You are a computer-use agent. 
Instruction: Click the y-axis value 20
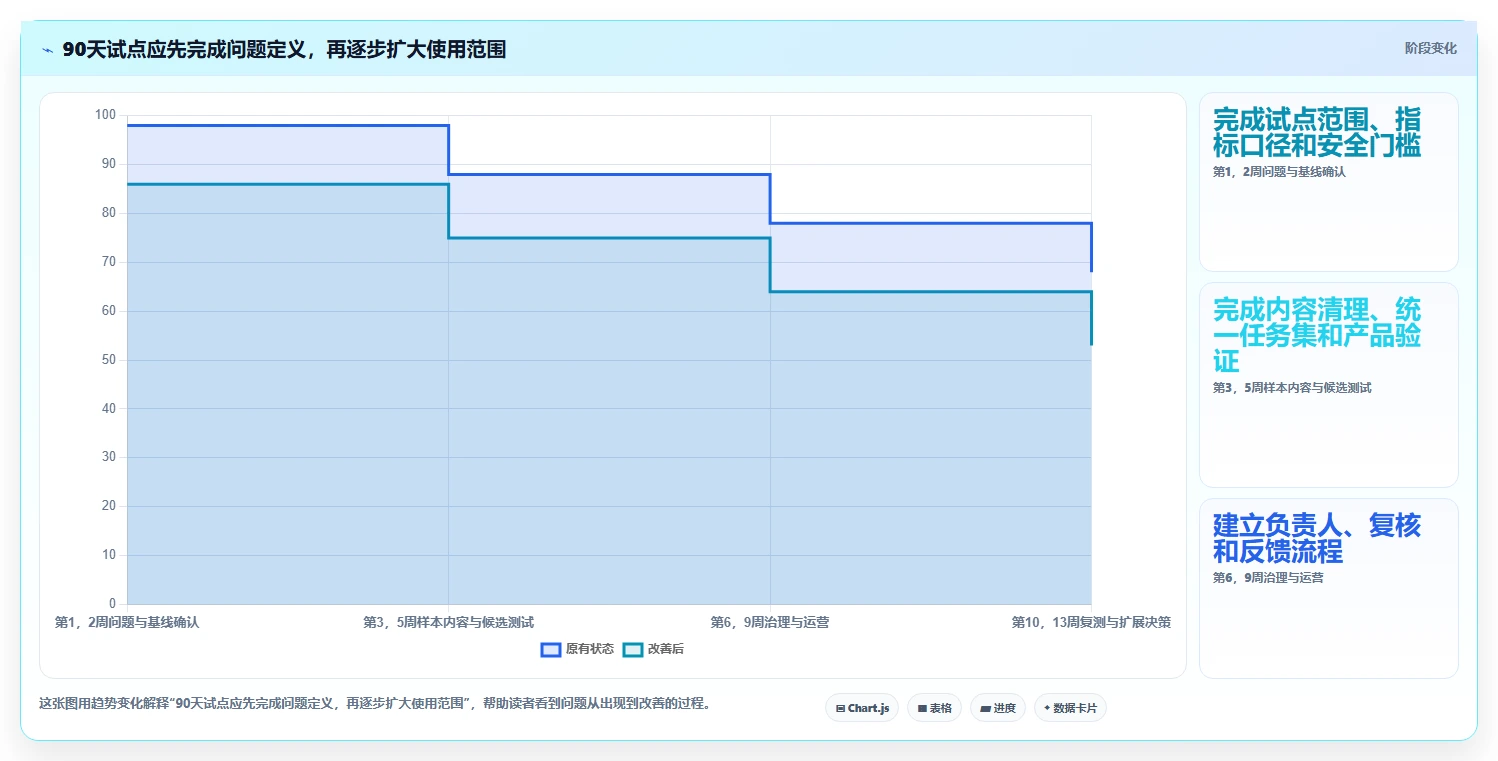(x=109, y=506)
